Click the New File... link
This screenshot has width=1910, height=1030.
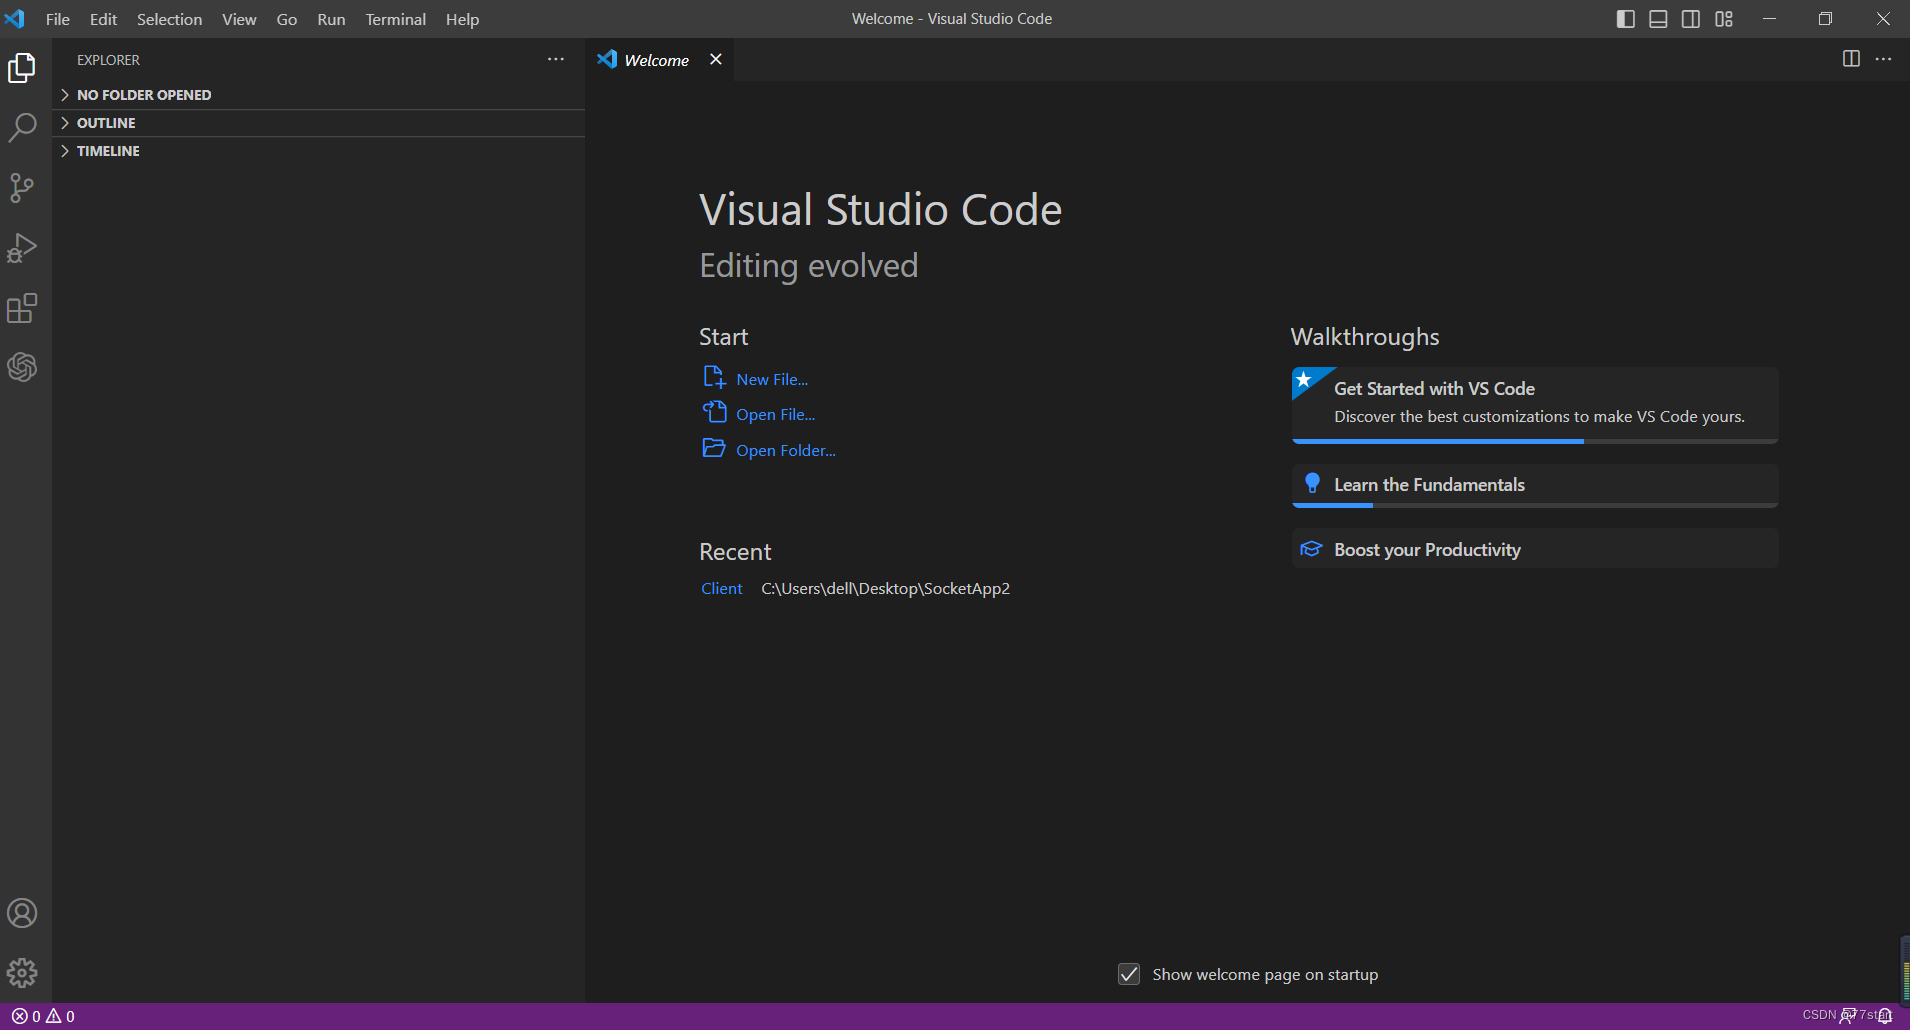point(772,379)
